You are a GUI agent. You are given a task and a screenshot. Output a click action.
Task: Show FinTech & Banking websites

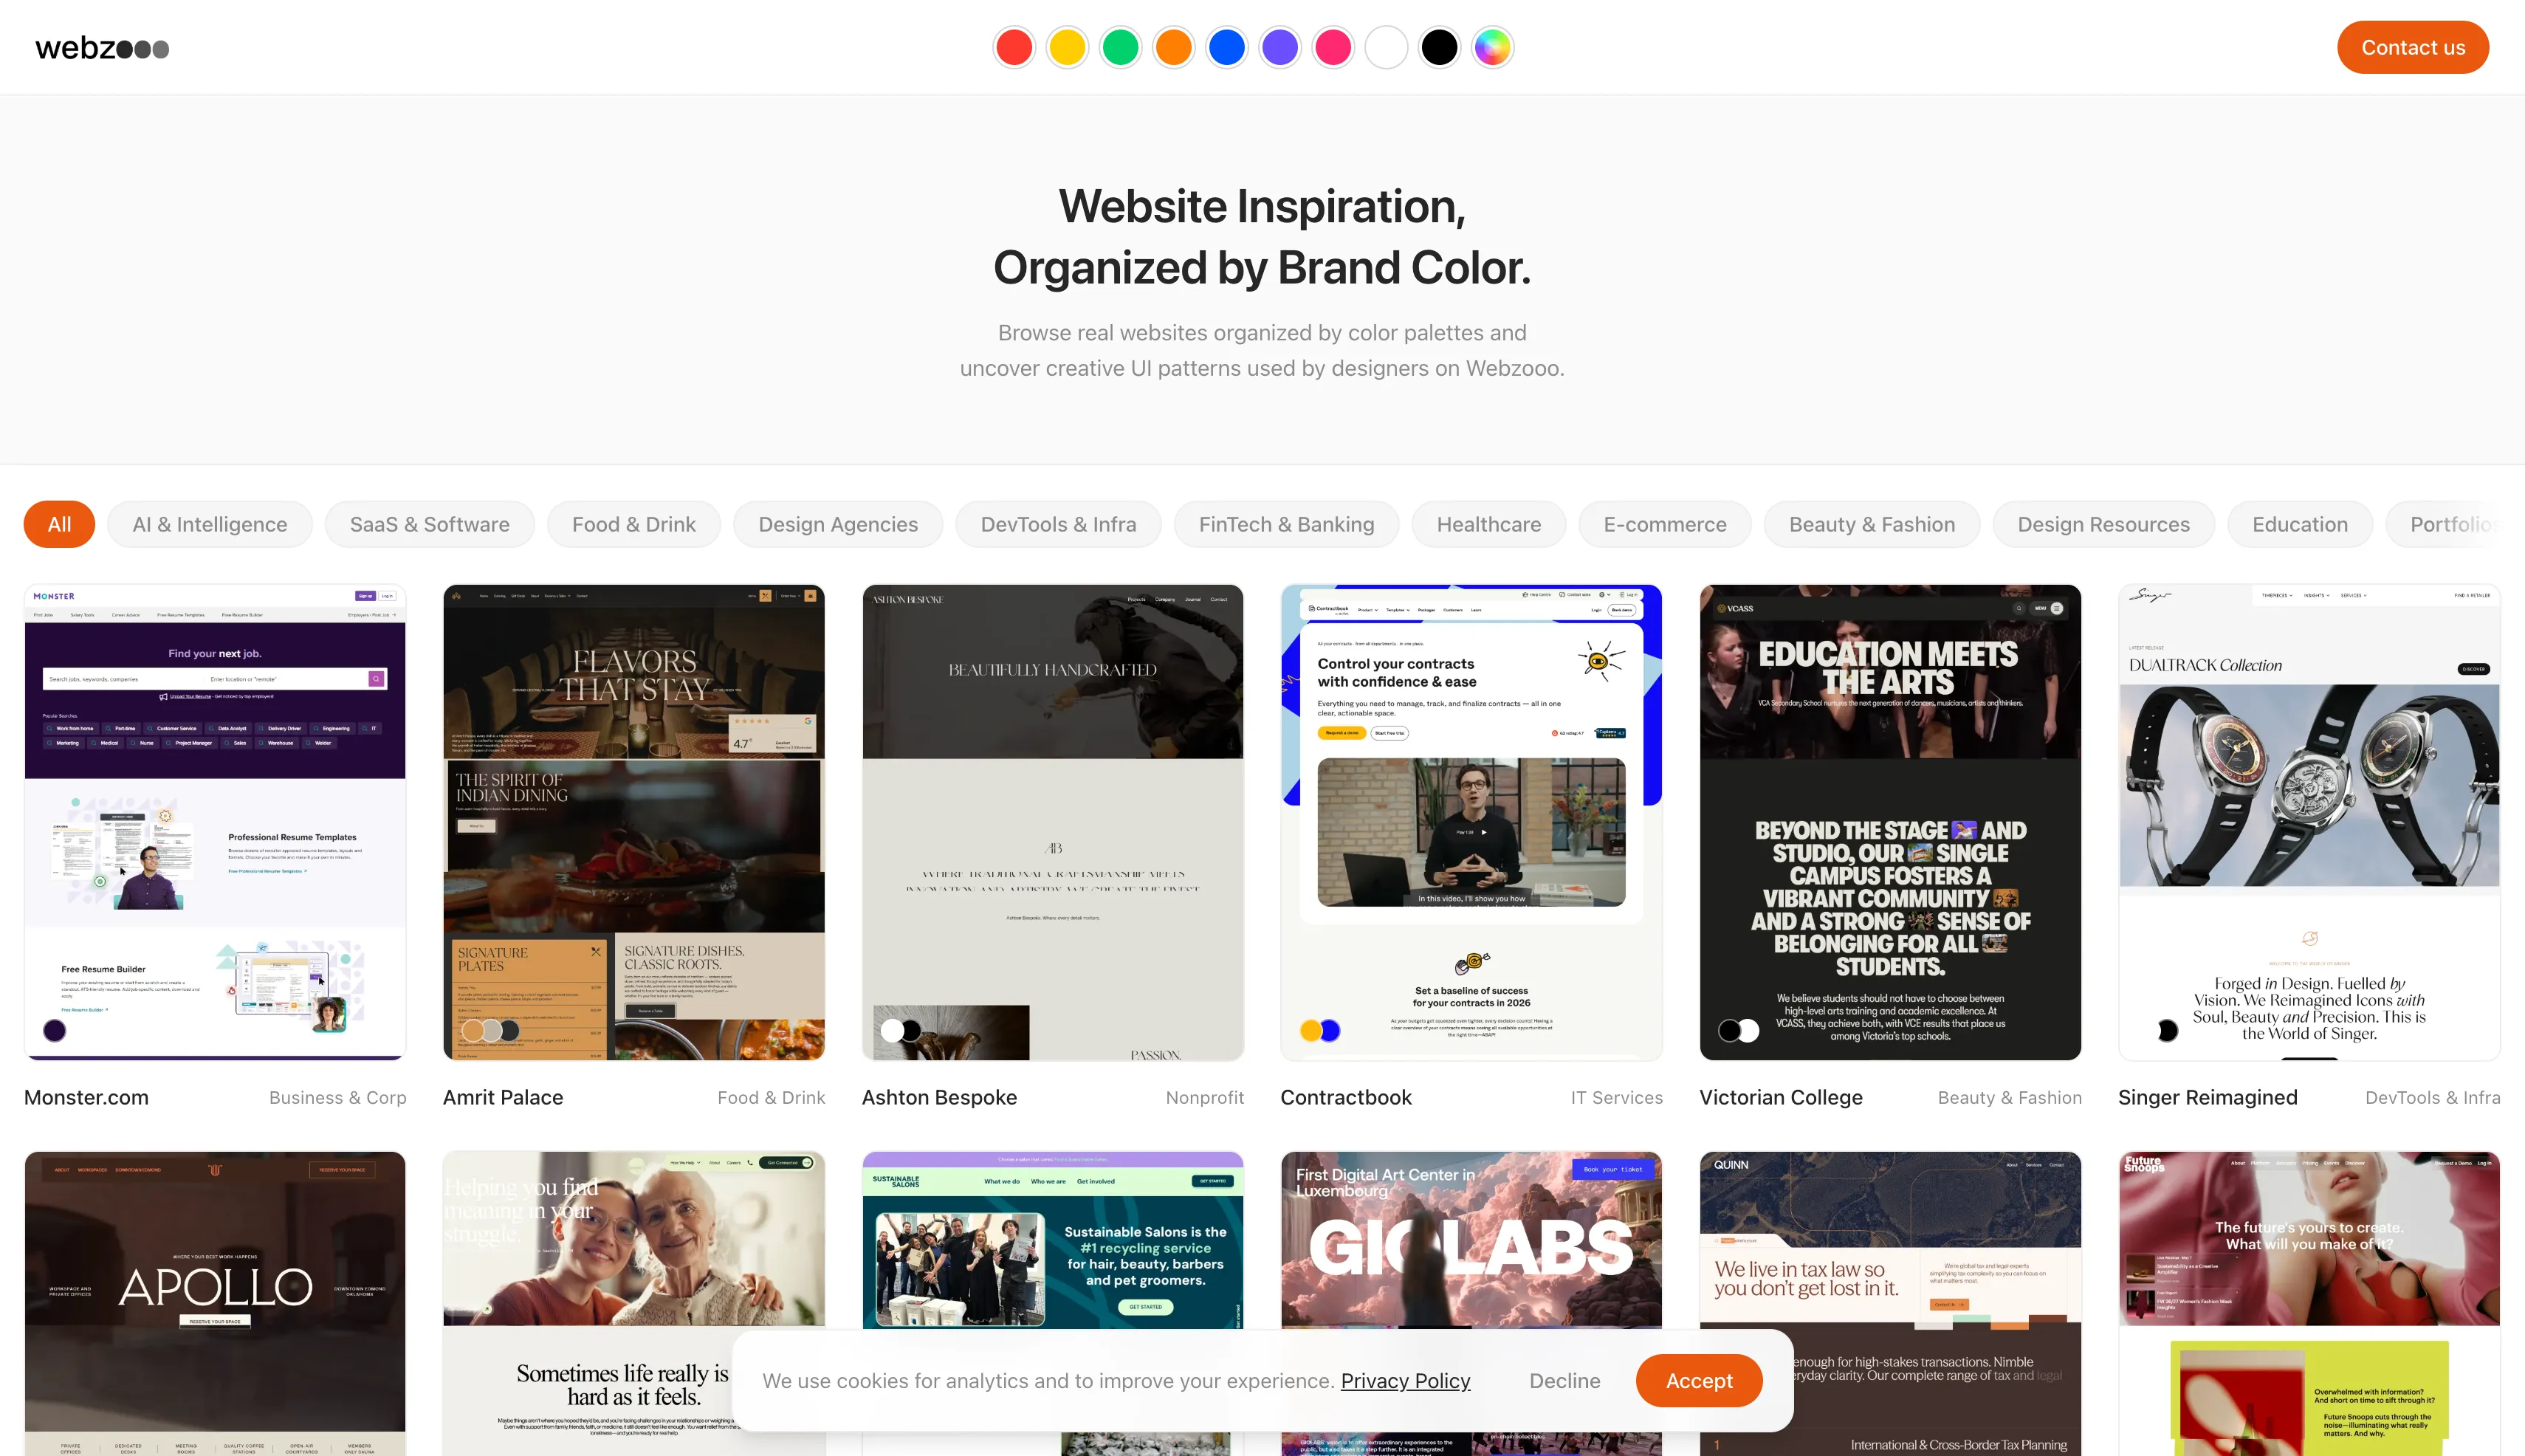(1286, 524)
